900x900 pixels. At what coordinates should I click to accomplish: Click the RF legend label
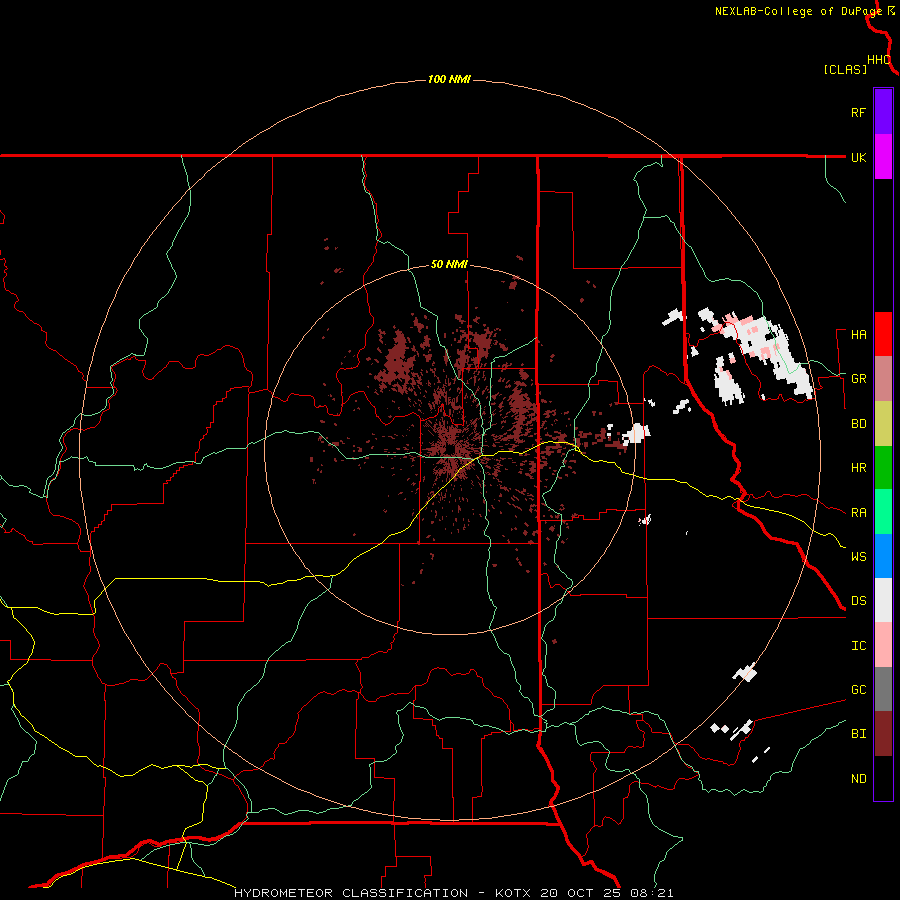click(858, 113)
